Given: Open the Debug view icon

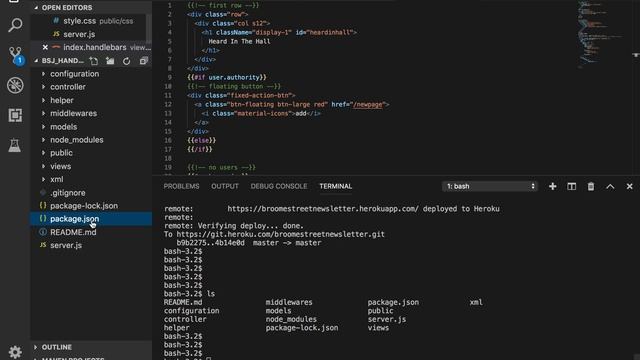Looking at the screenshot, I should (15, 85).
